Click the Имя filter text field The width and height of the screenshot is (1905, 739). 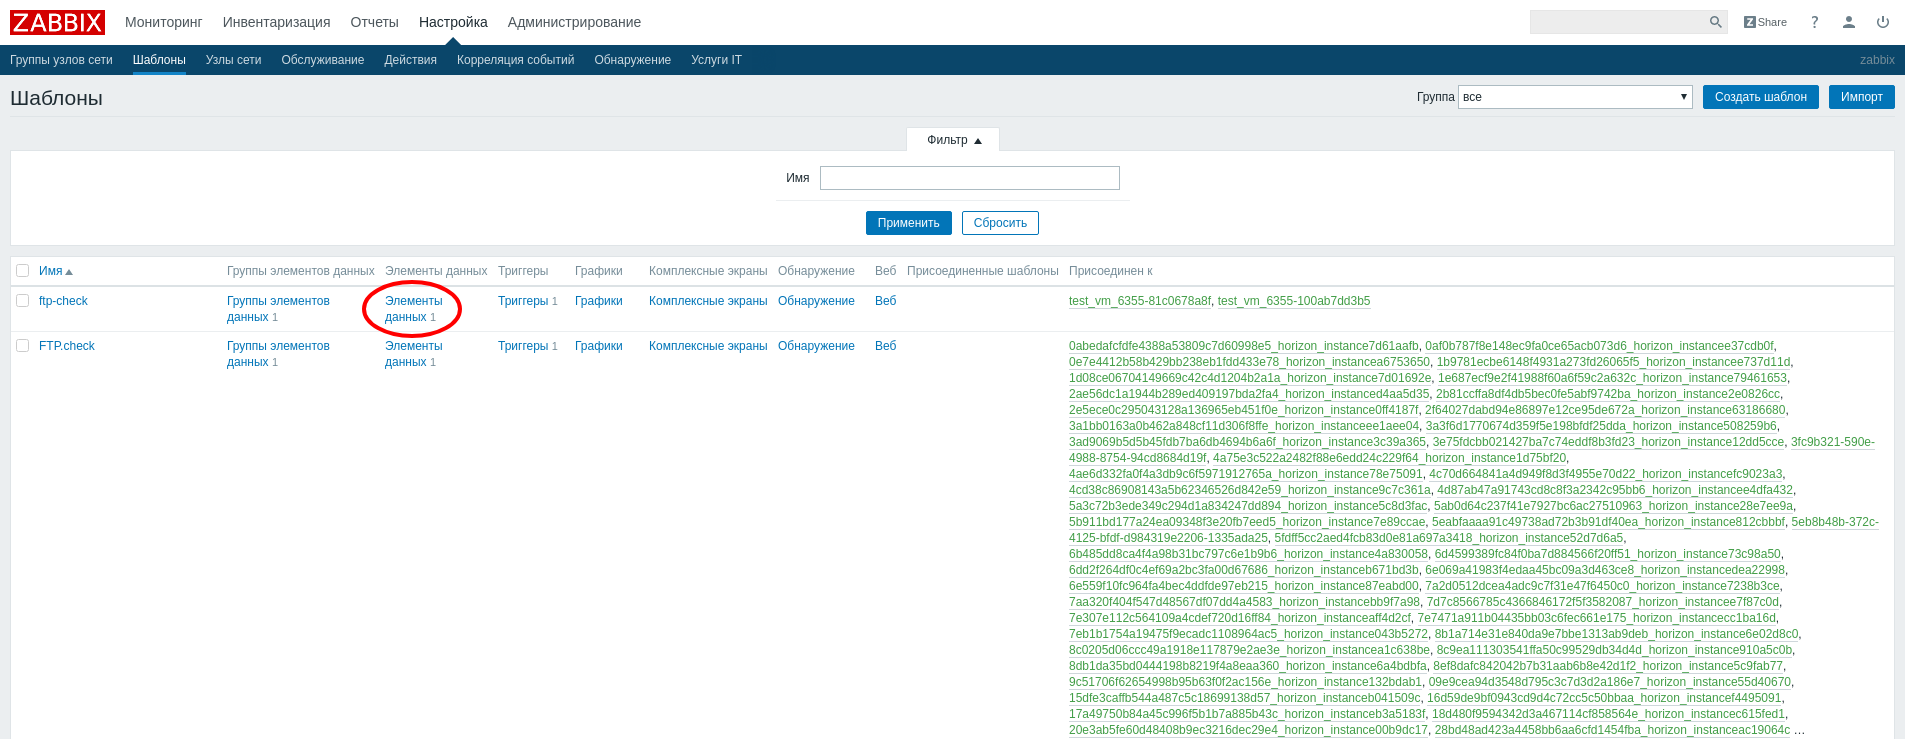tap(969, 178)
